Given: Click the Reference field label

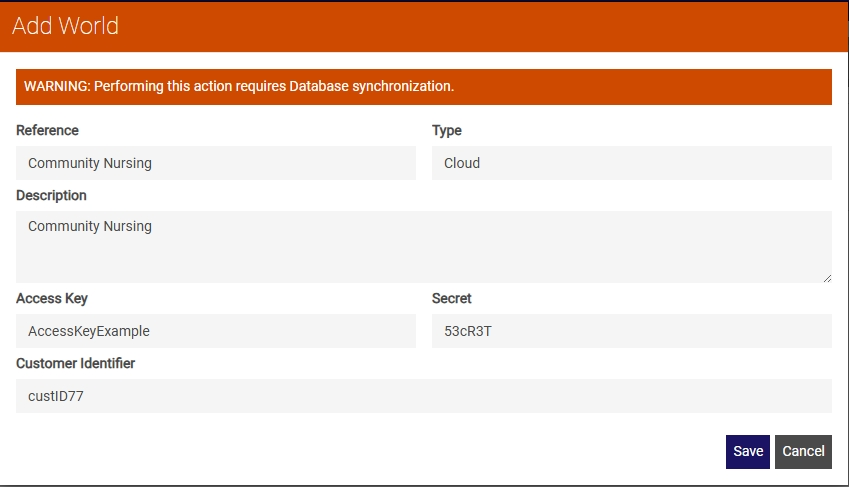Looking at the screenshot, I should click(47, 131).
